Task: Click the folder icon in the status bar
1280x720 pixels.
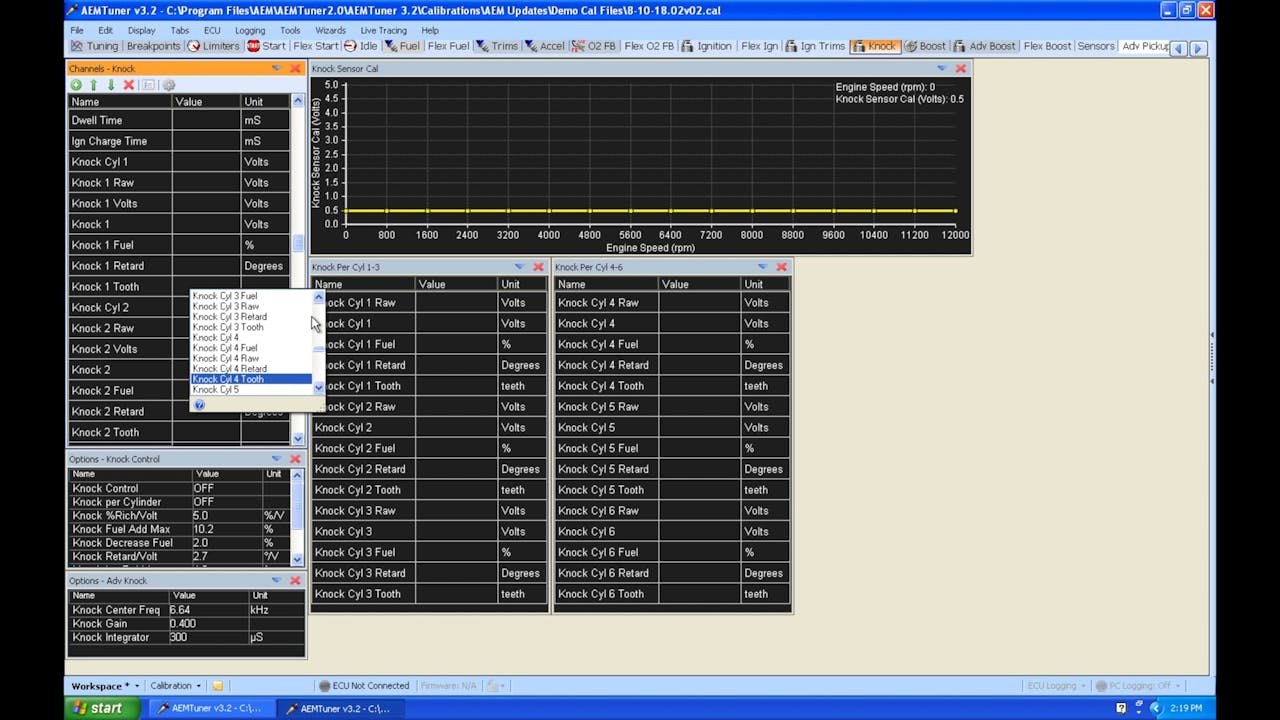Action: (218, 686)
